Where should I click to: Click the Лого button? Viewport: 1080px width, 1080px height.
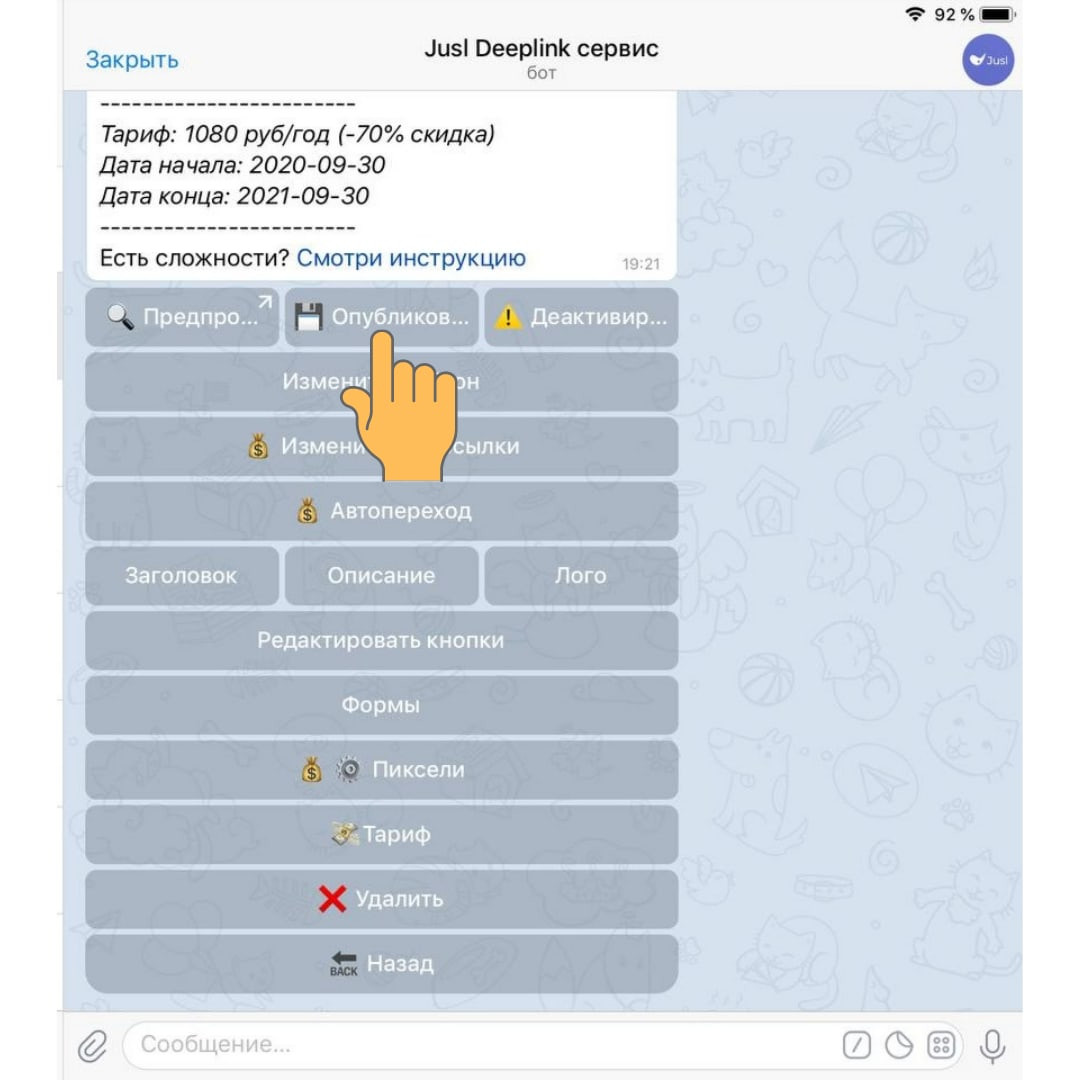[581, 576]
